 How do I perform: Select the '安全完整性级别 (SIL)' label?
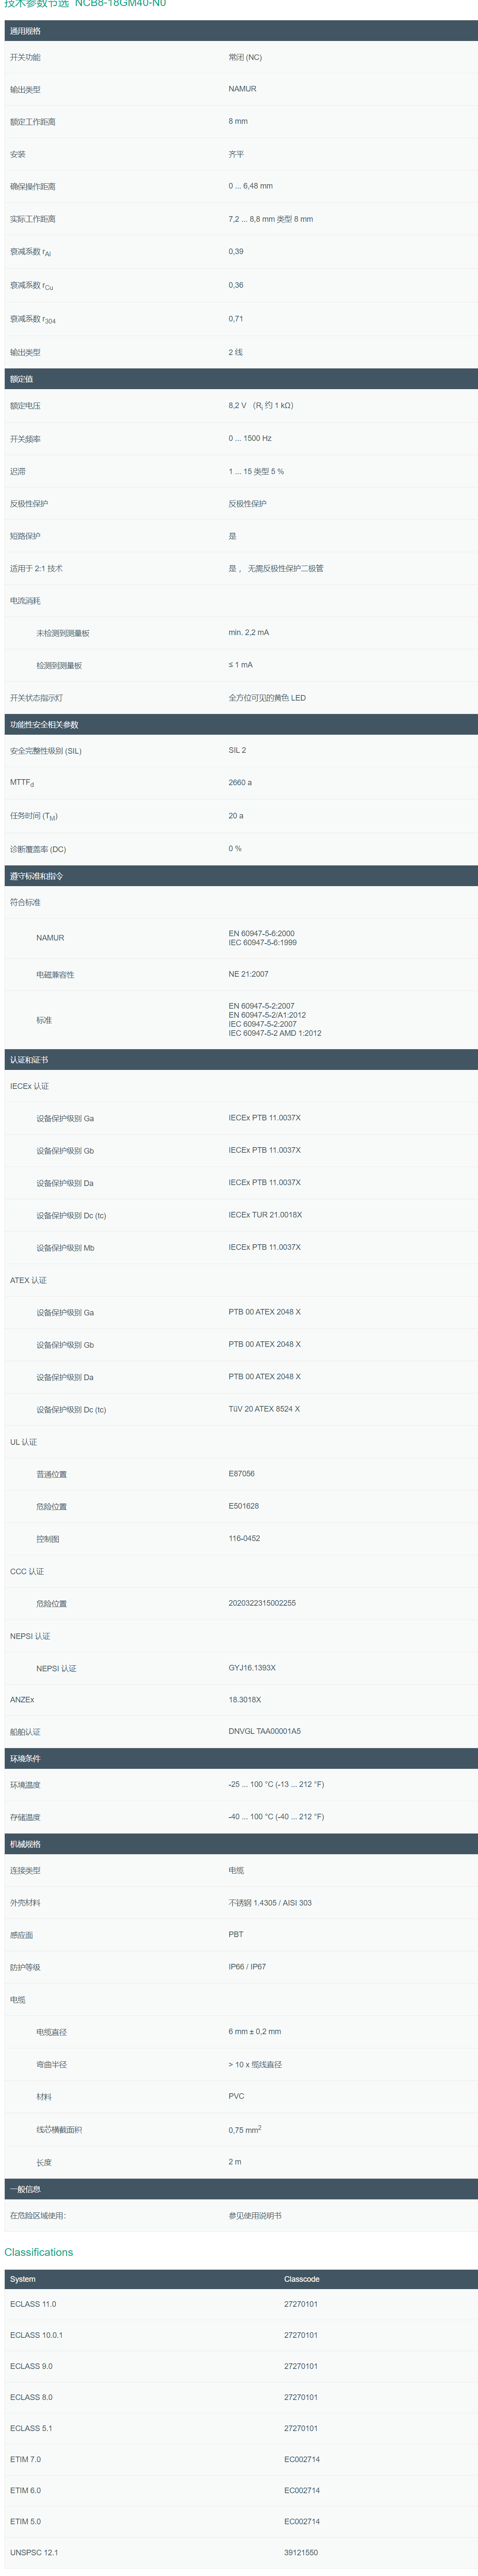click(x=46, y=751)
